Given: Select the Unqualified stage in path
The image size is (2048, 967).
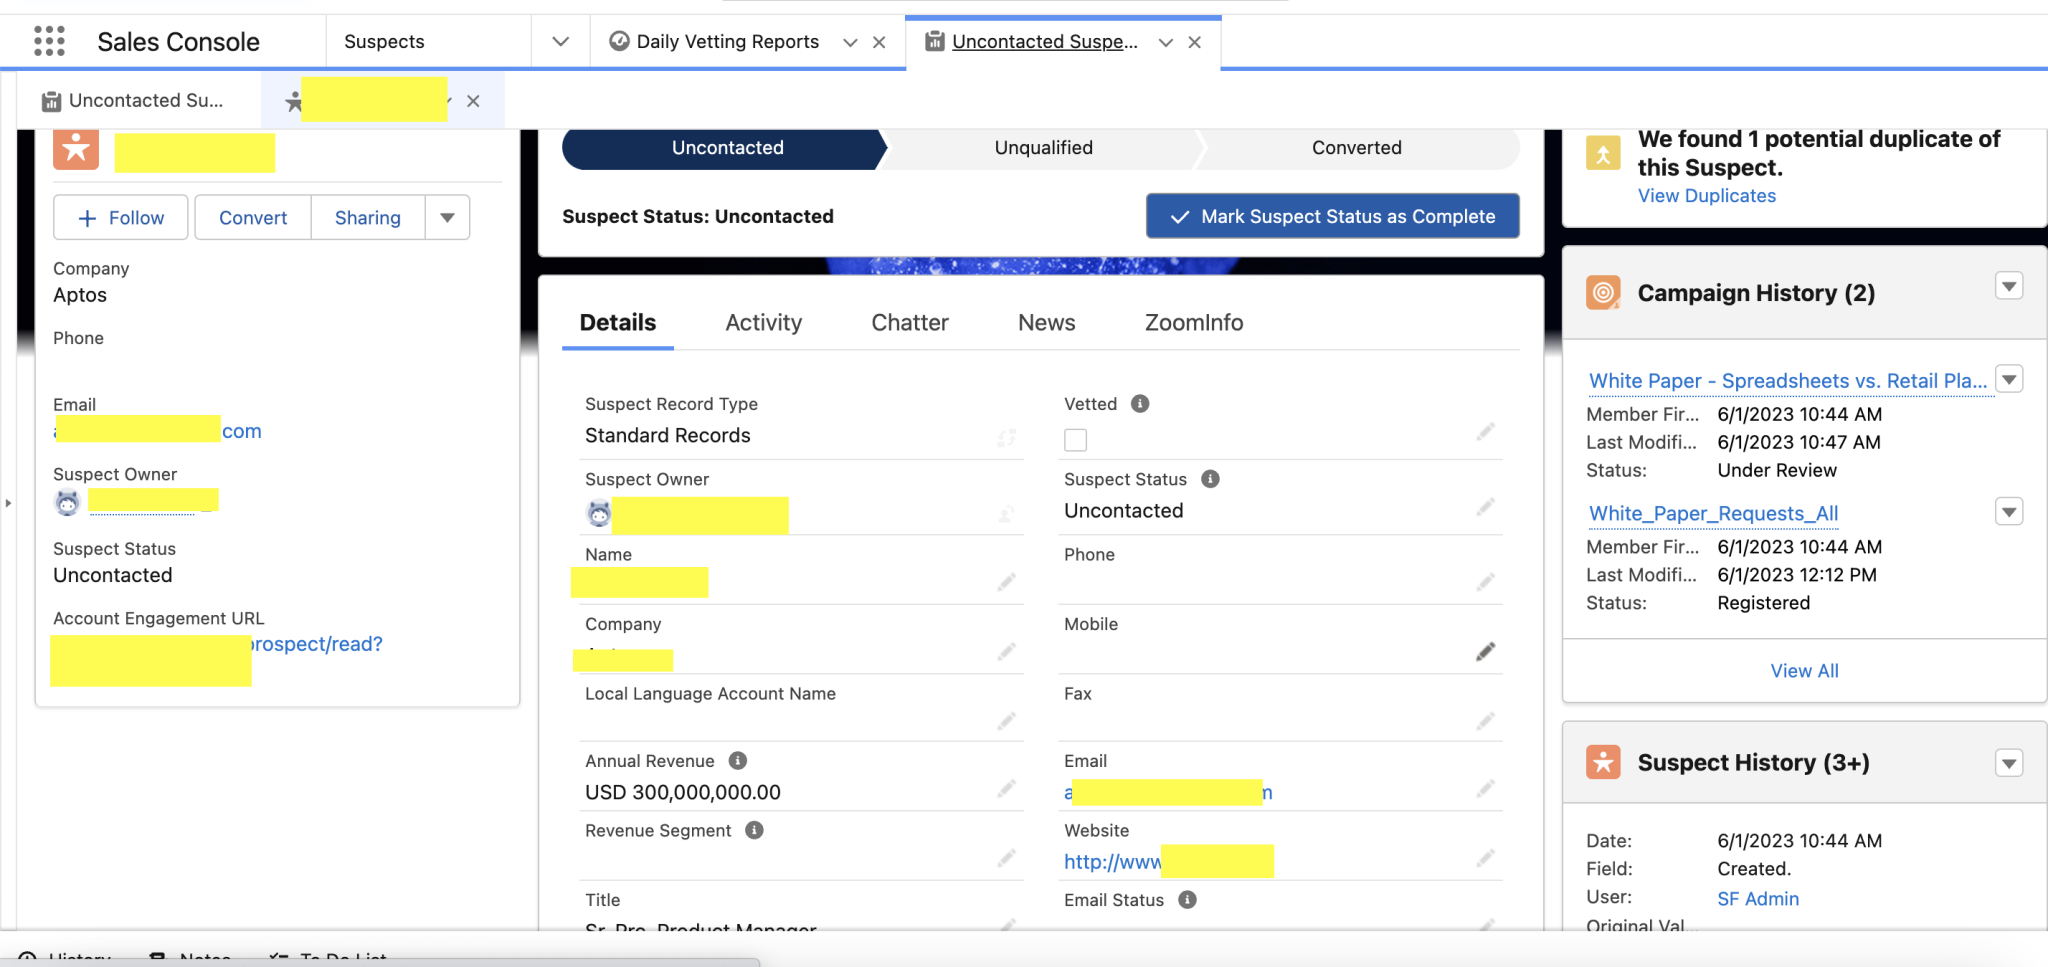Looking at the screenshot, I should 1043,148.
